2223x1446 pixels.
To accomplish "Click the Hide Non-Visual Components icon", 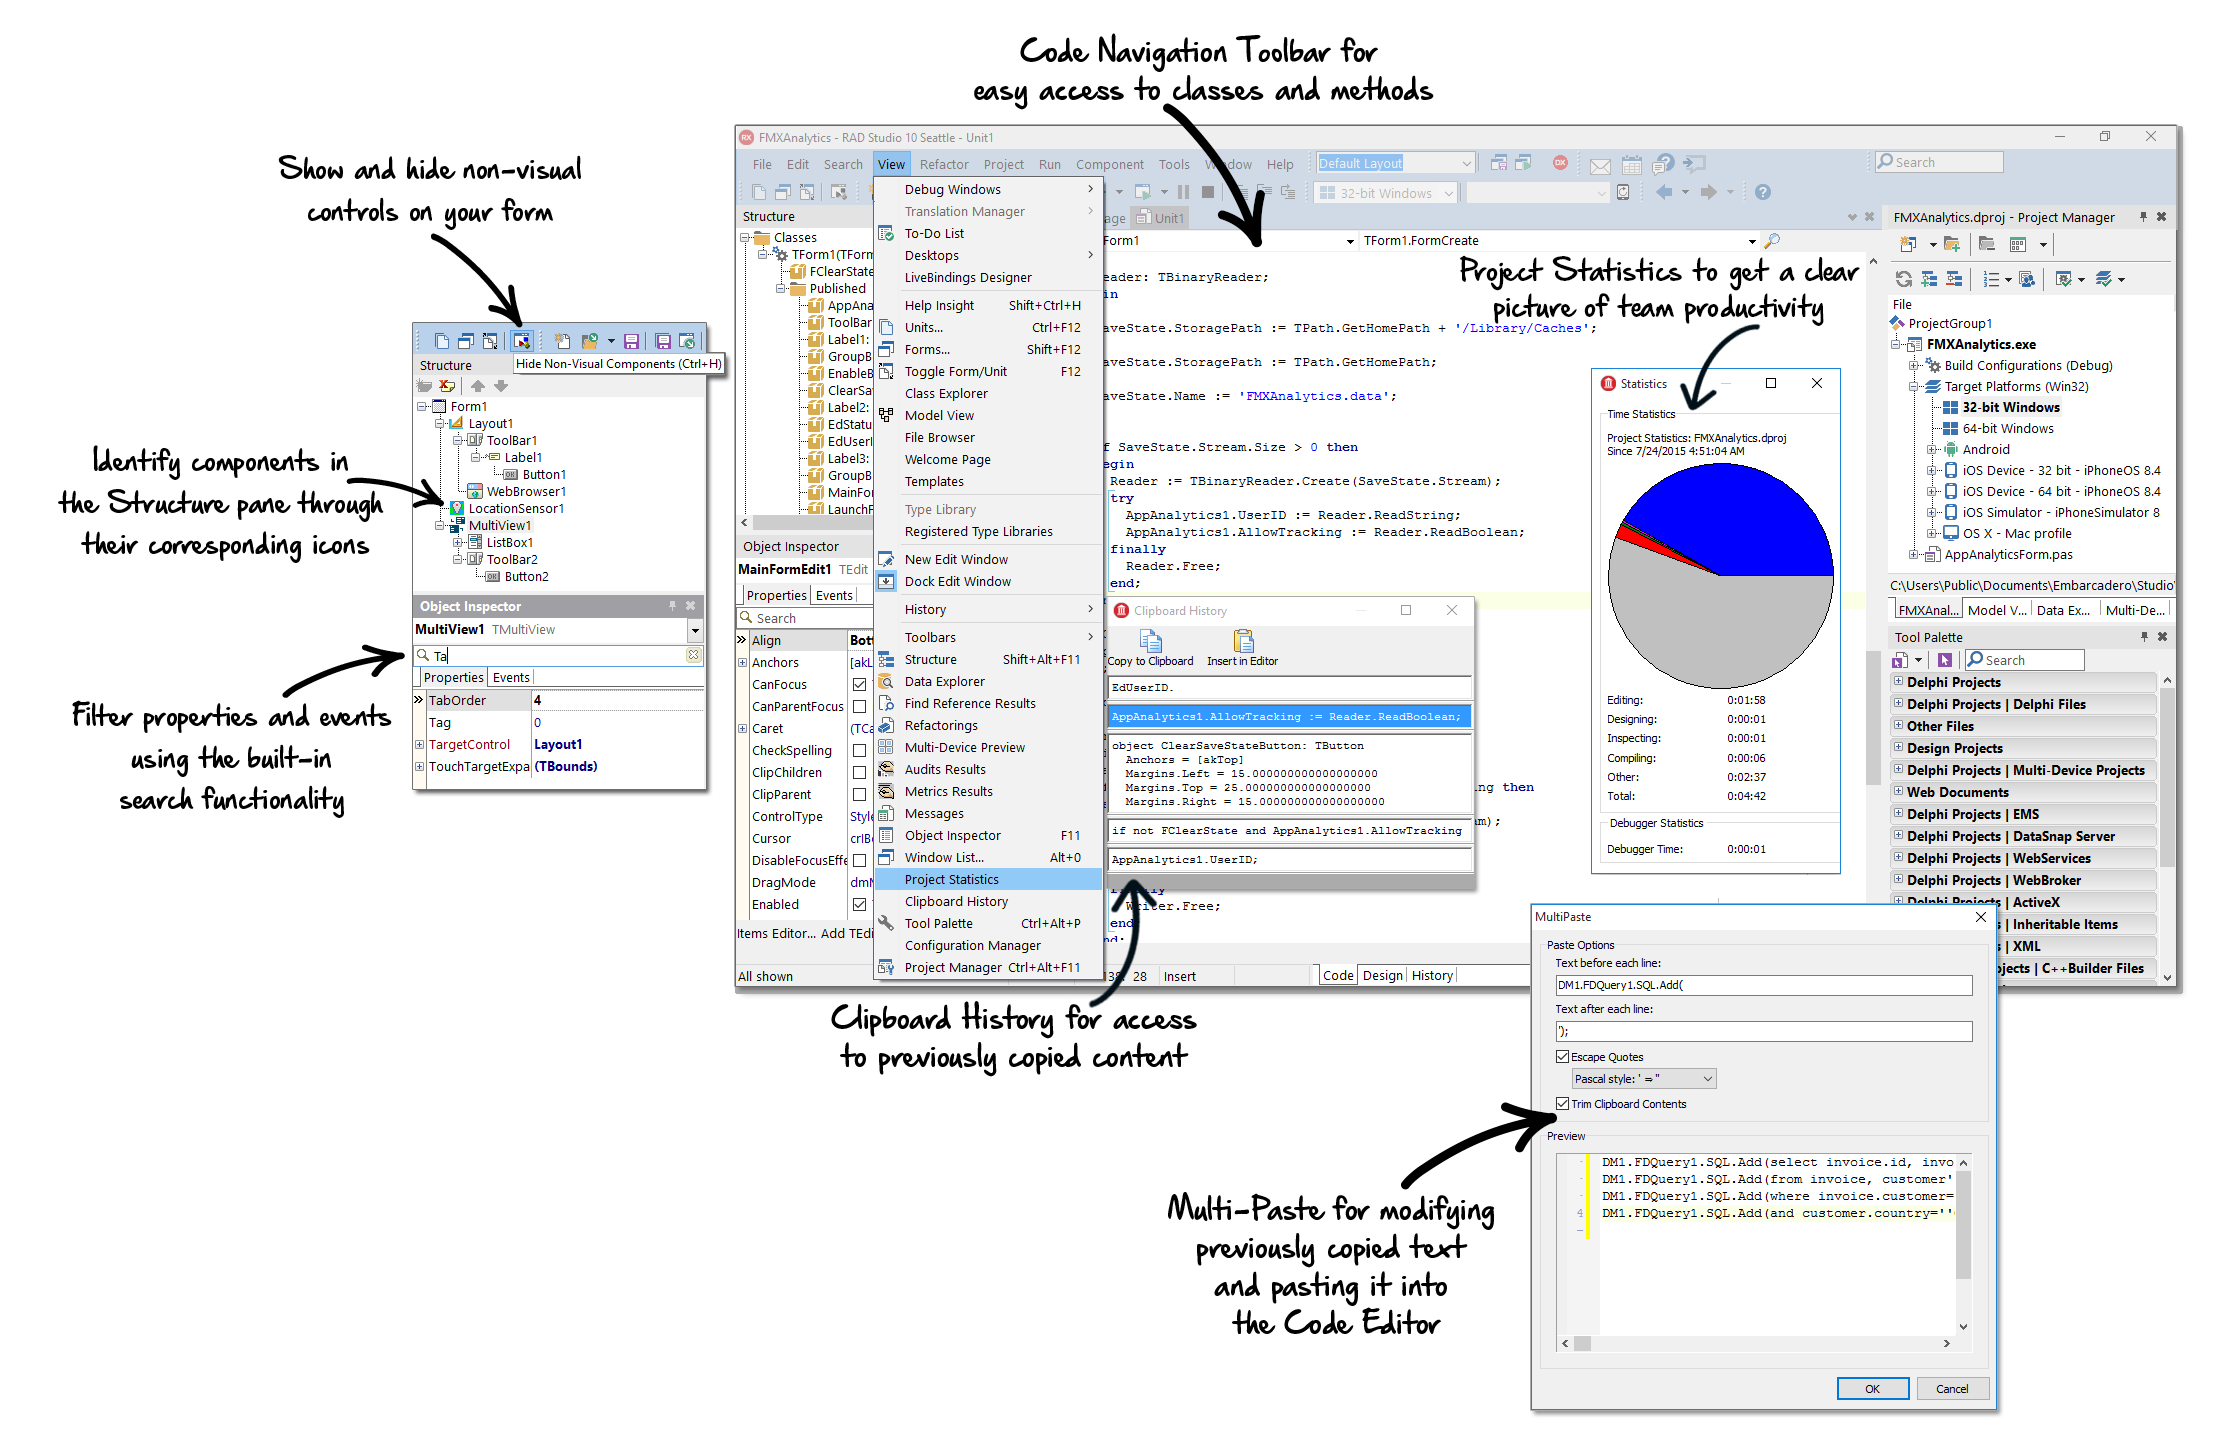I will click(521, 341).
